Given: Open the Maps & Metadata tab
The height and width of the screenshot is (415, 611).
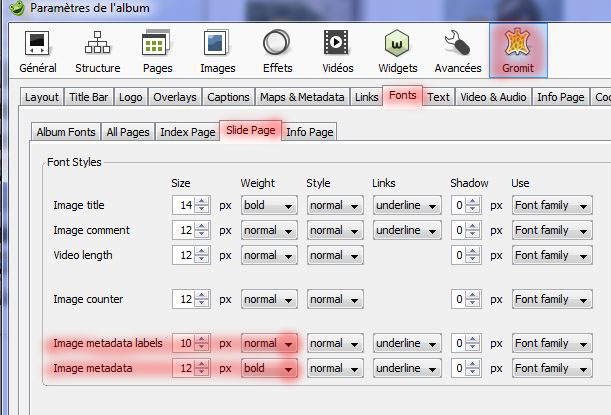Looking at the screenshot, I should pos(302,97).
